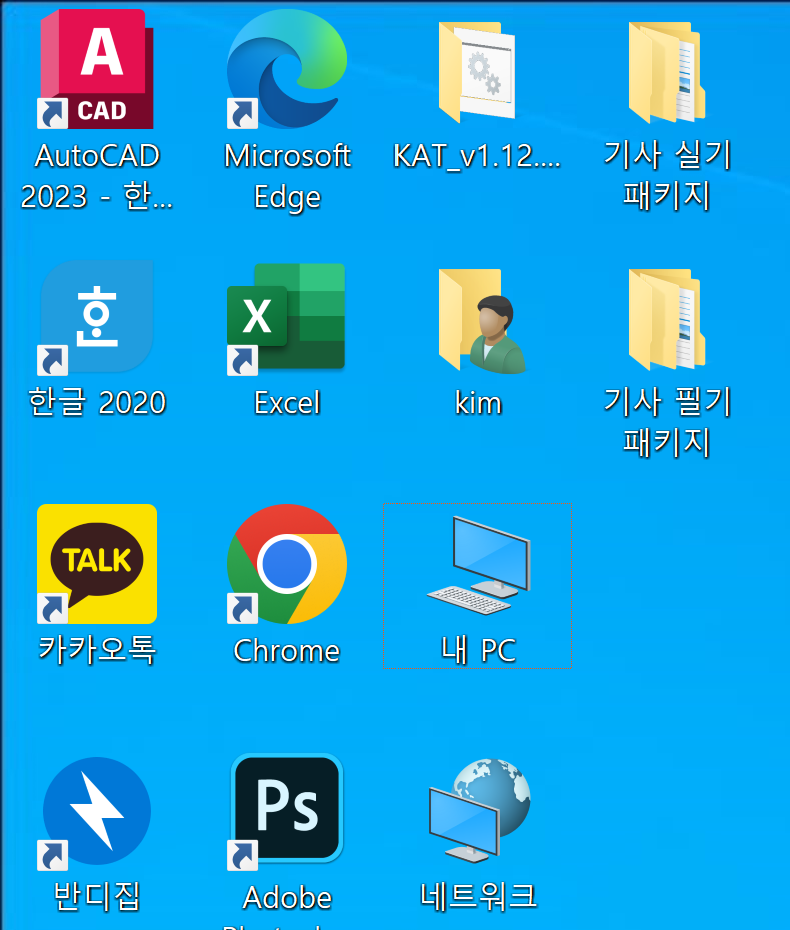Click the "Chrome" label text

point(287,651)
